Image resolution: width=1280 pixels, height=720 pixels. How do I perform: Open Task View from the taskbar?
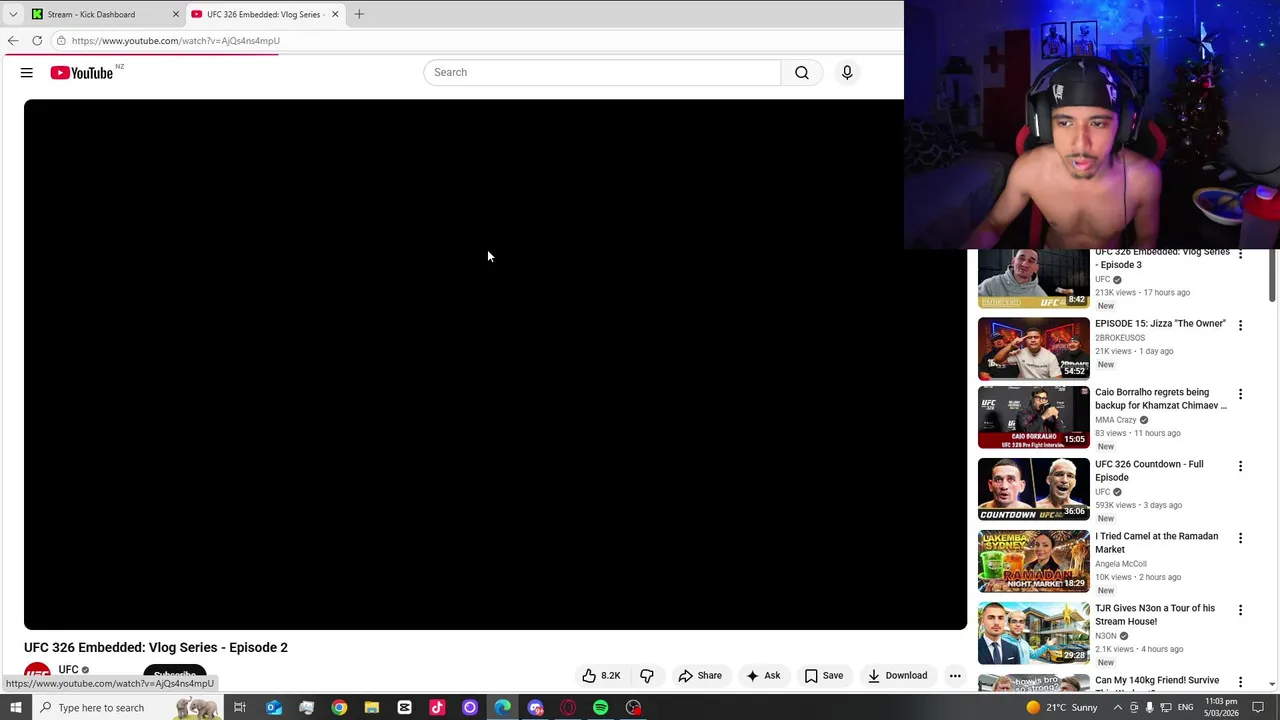(x=240, y=708)
